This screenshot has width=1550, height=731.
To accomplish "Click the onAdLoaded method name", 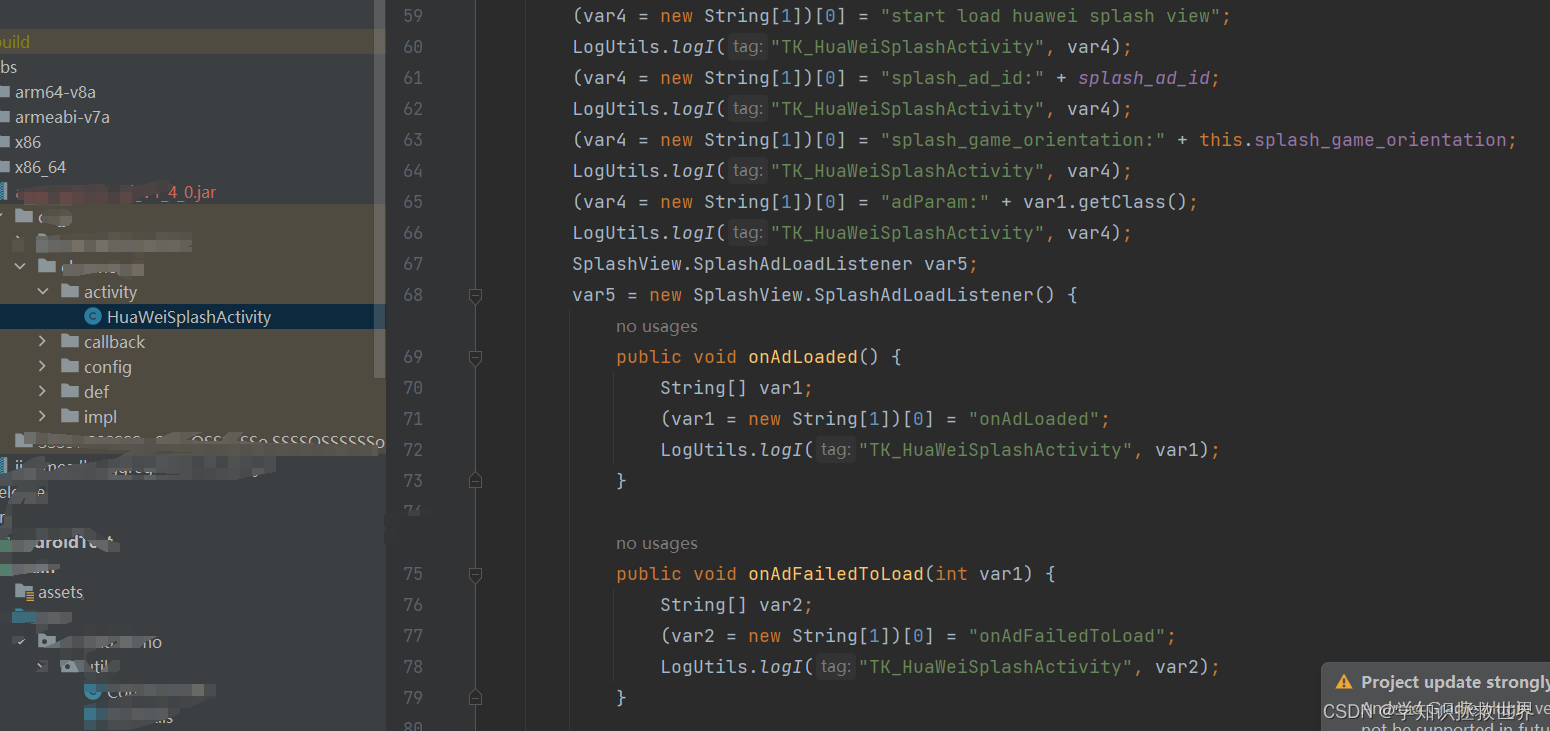I will tap(803, 357).
